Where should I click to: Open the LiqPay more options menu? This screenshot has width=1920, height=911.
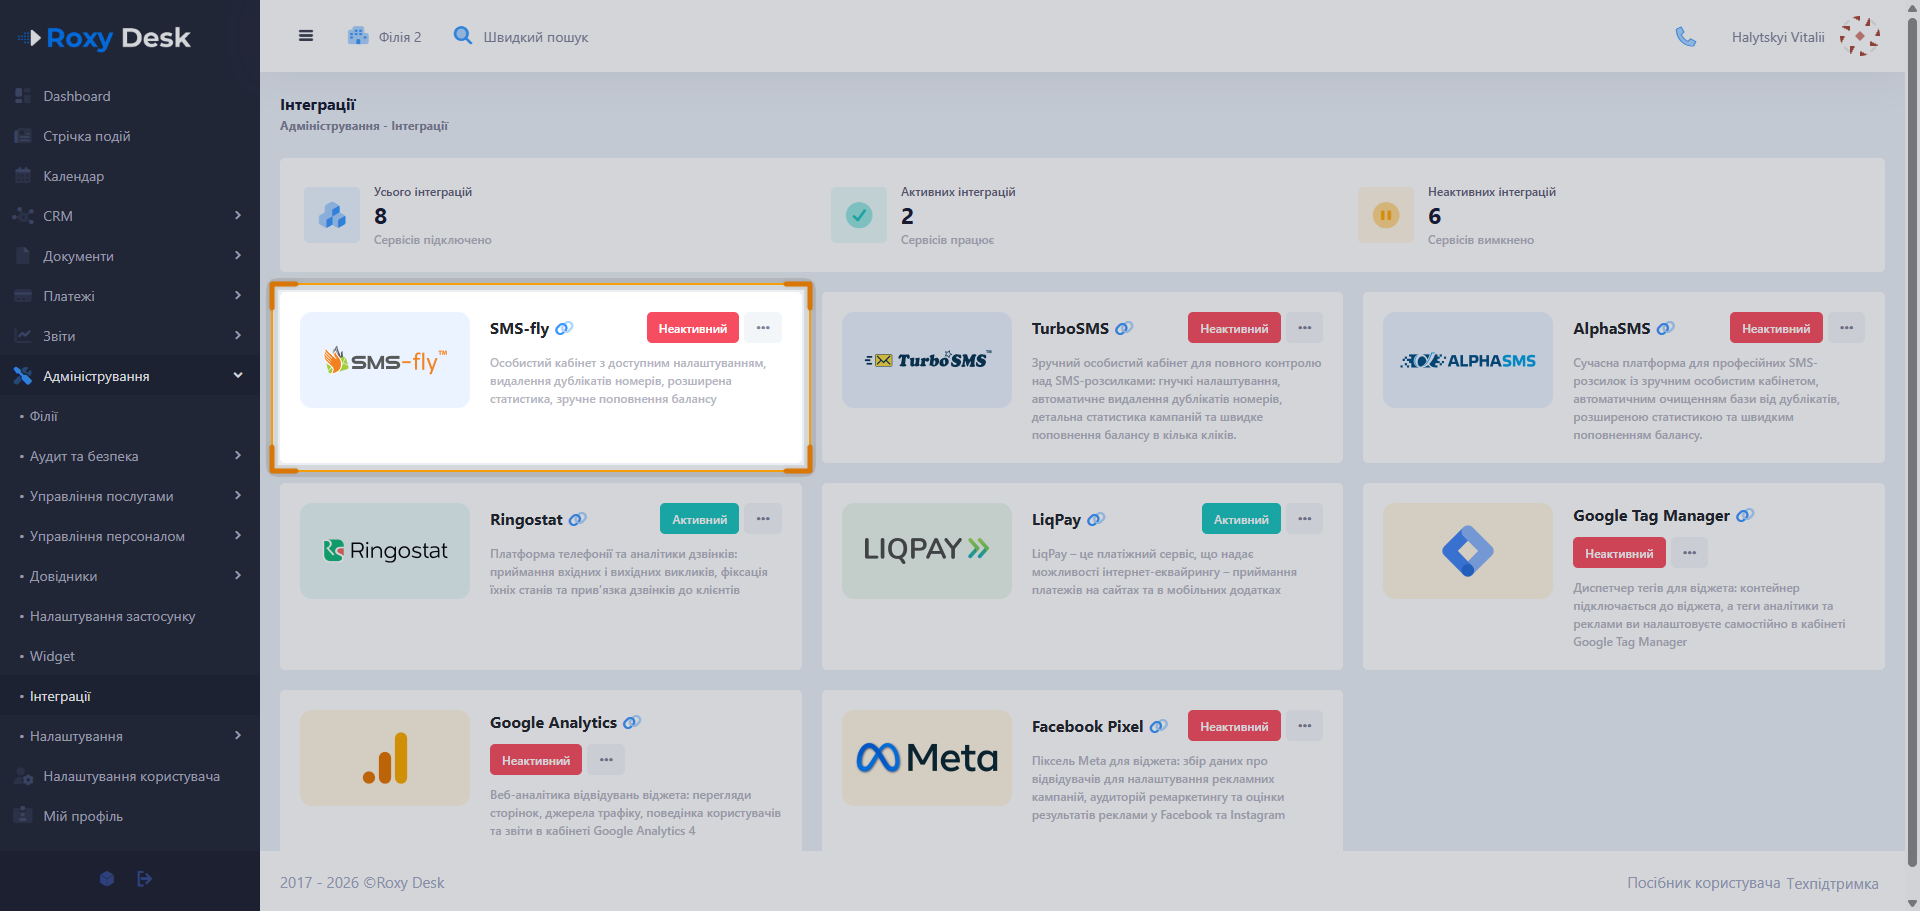1305,519
